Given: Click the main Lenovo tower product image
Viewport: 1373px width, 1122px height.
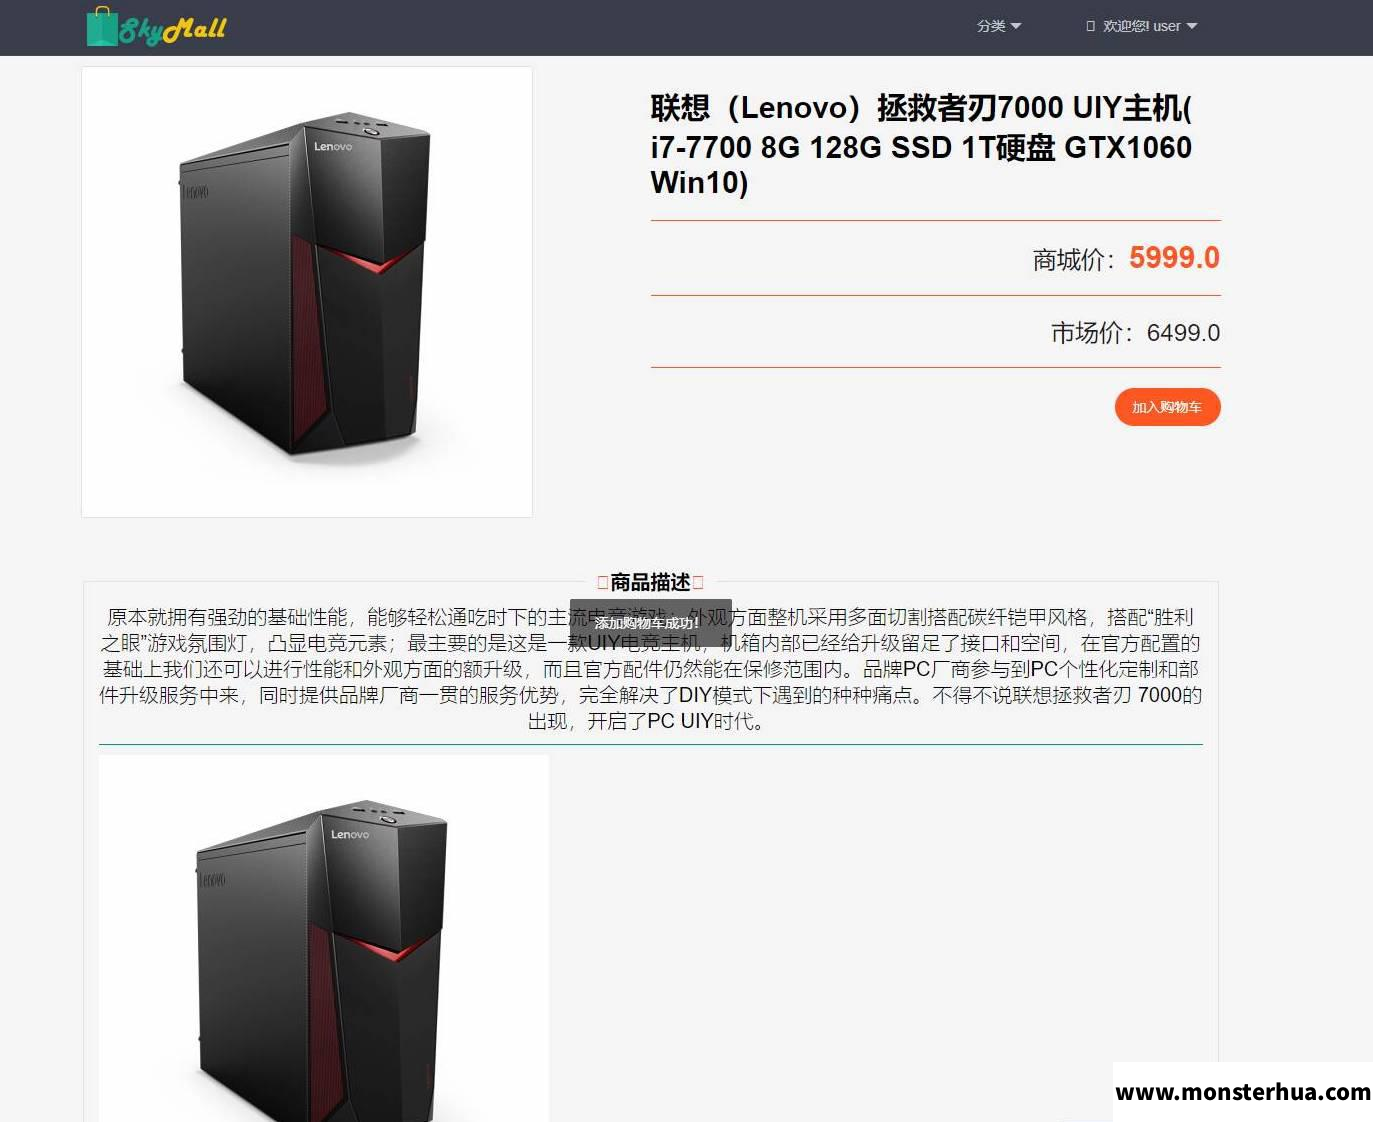Looking at the screenshot, I should click(307, 292).
